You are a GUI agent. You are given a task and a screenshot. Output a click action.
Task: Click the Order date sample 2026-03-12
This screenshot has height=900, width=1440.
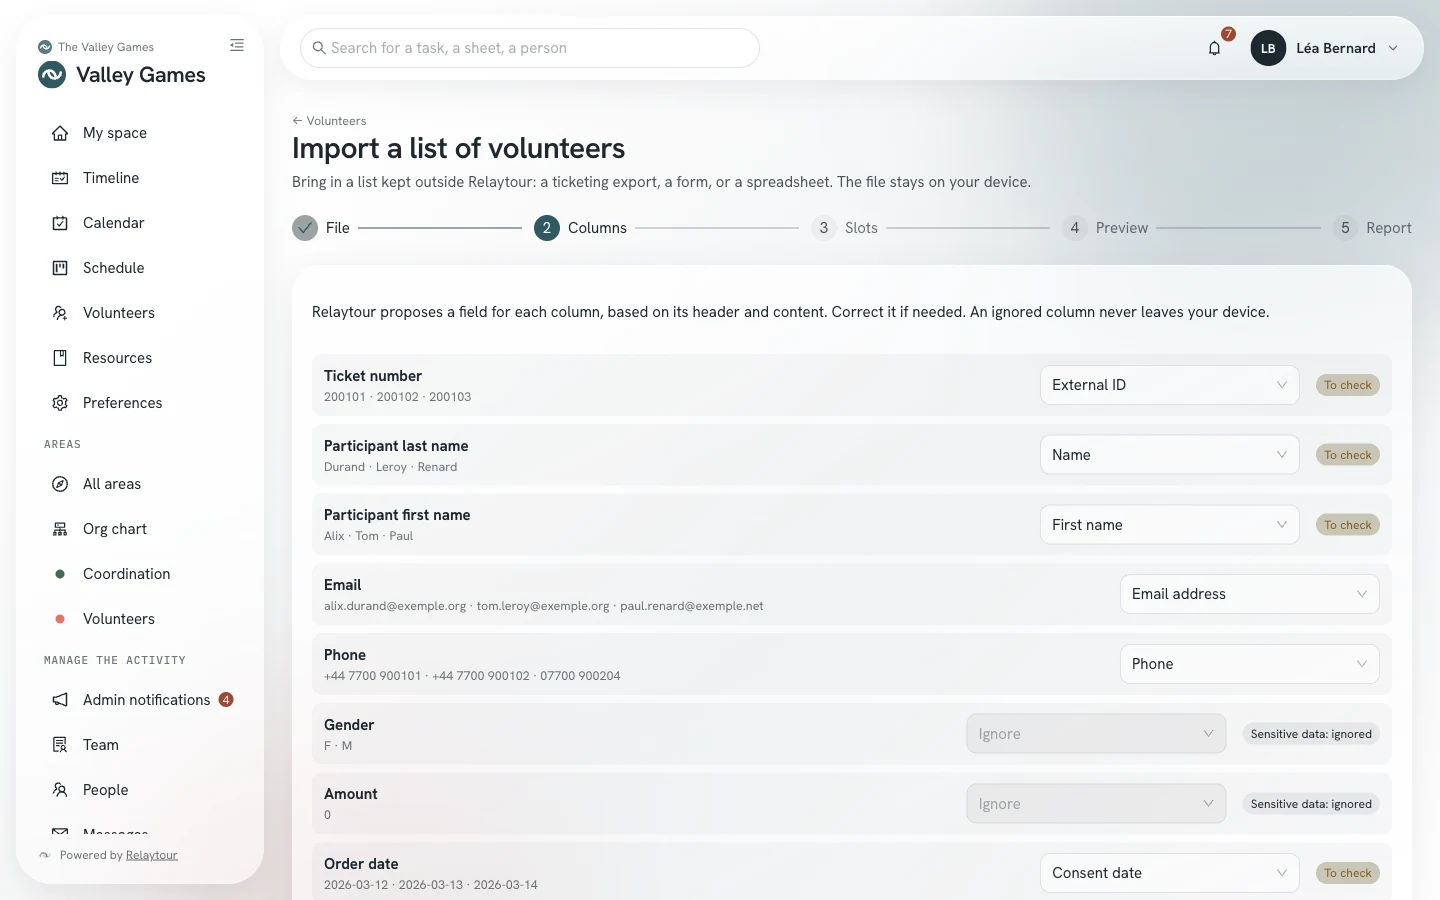click(356, 885)
